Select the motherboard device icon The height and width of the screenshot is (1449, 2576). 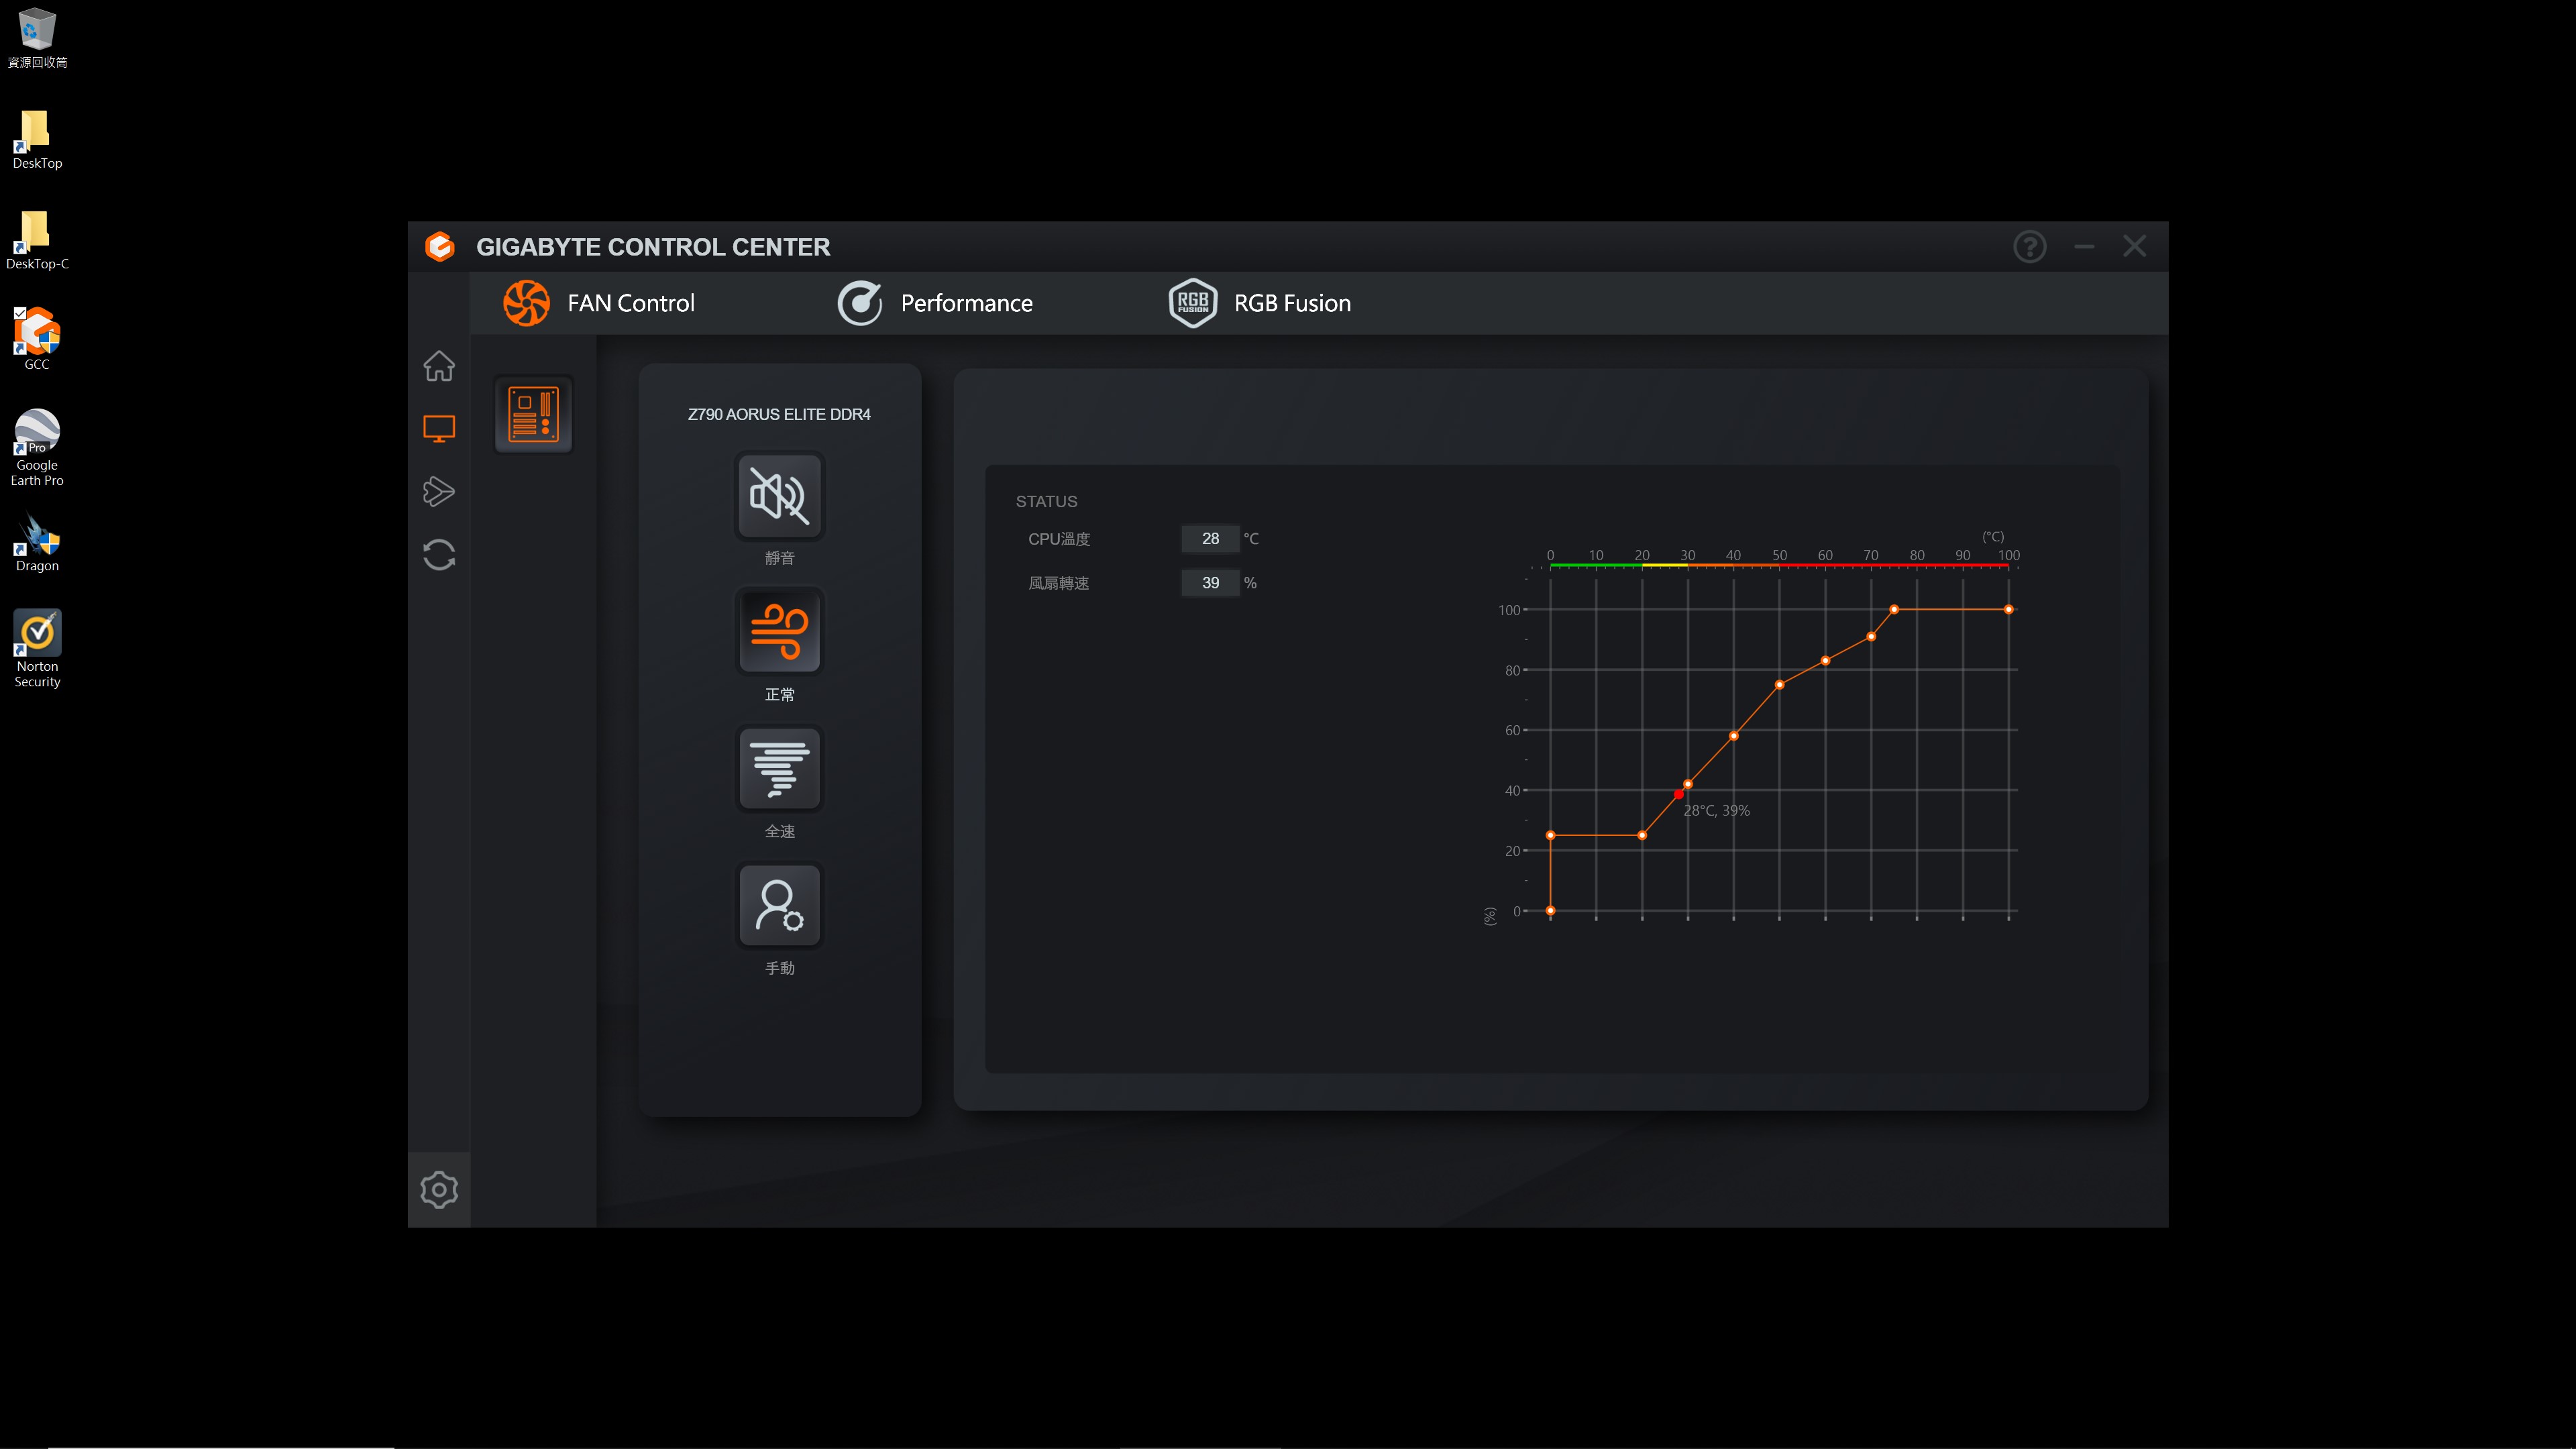[x=534, y=414]
